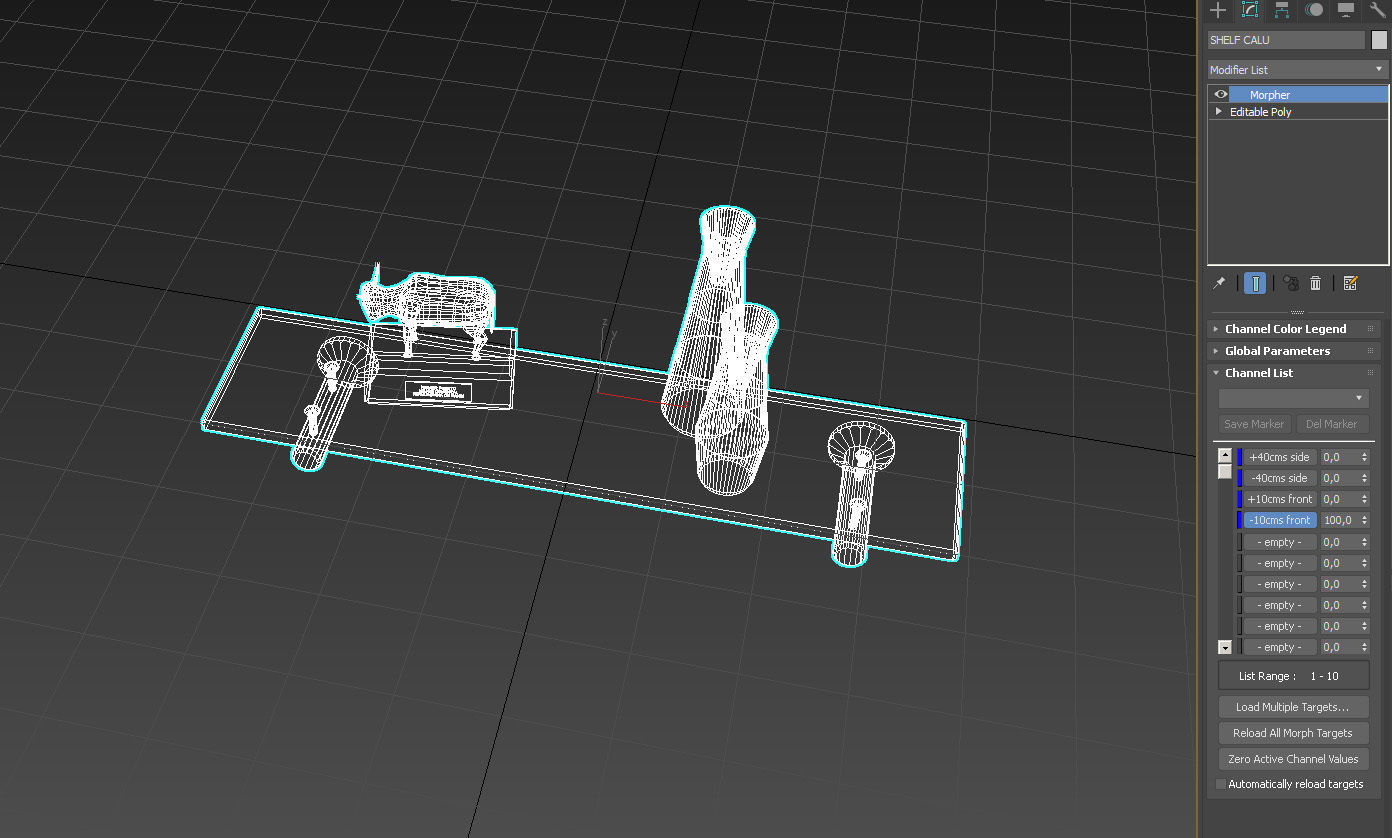
Task: Click the +40cms side blue color indicator
Action: pos(1240,457)
